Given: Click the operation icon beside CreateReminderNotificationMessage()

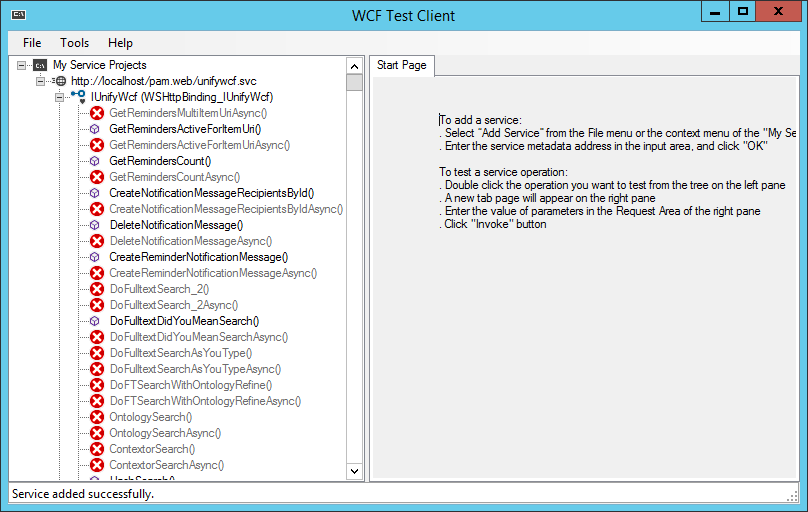Looking at the screenshot, I should tap(95, 257).
